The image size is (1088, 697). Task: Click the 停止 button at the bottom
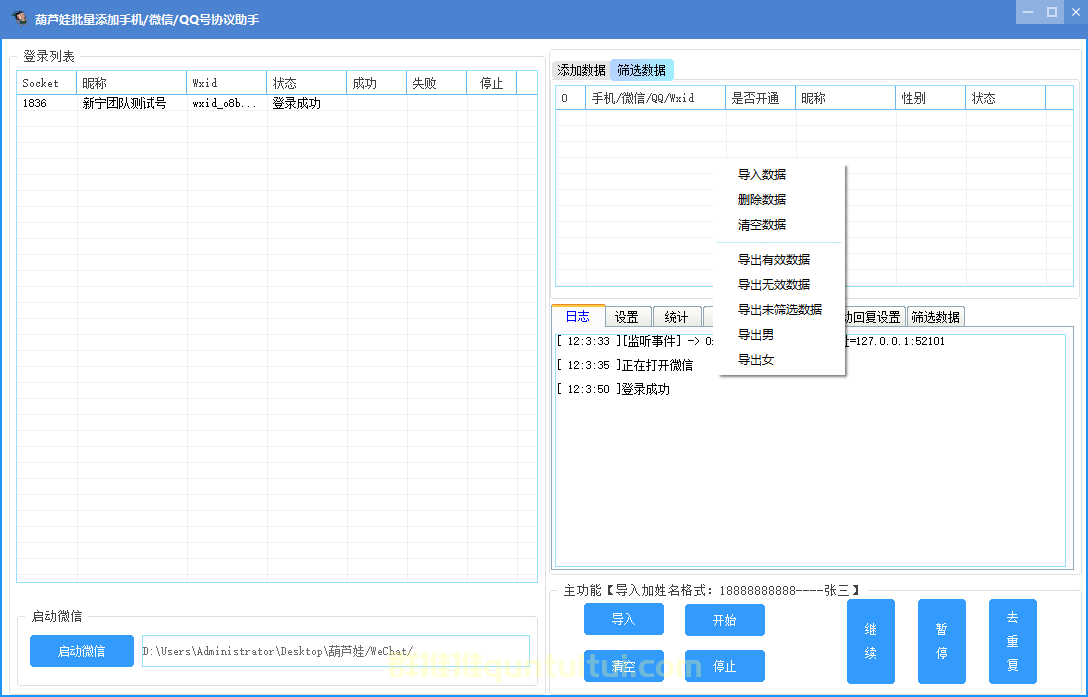point(724,666)
